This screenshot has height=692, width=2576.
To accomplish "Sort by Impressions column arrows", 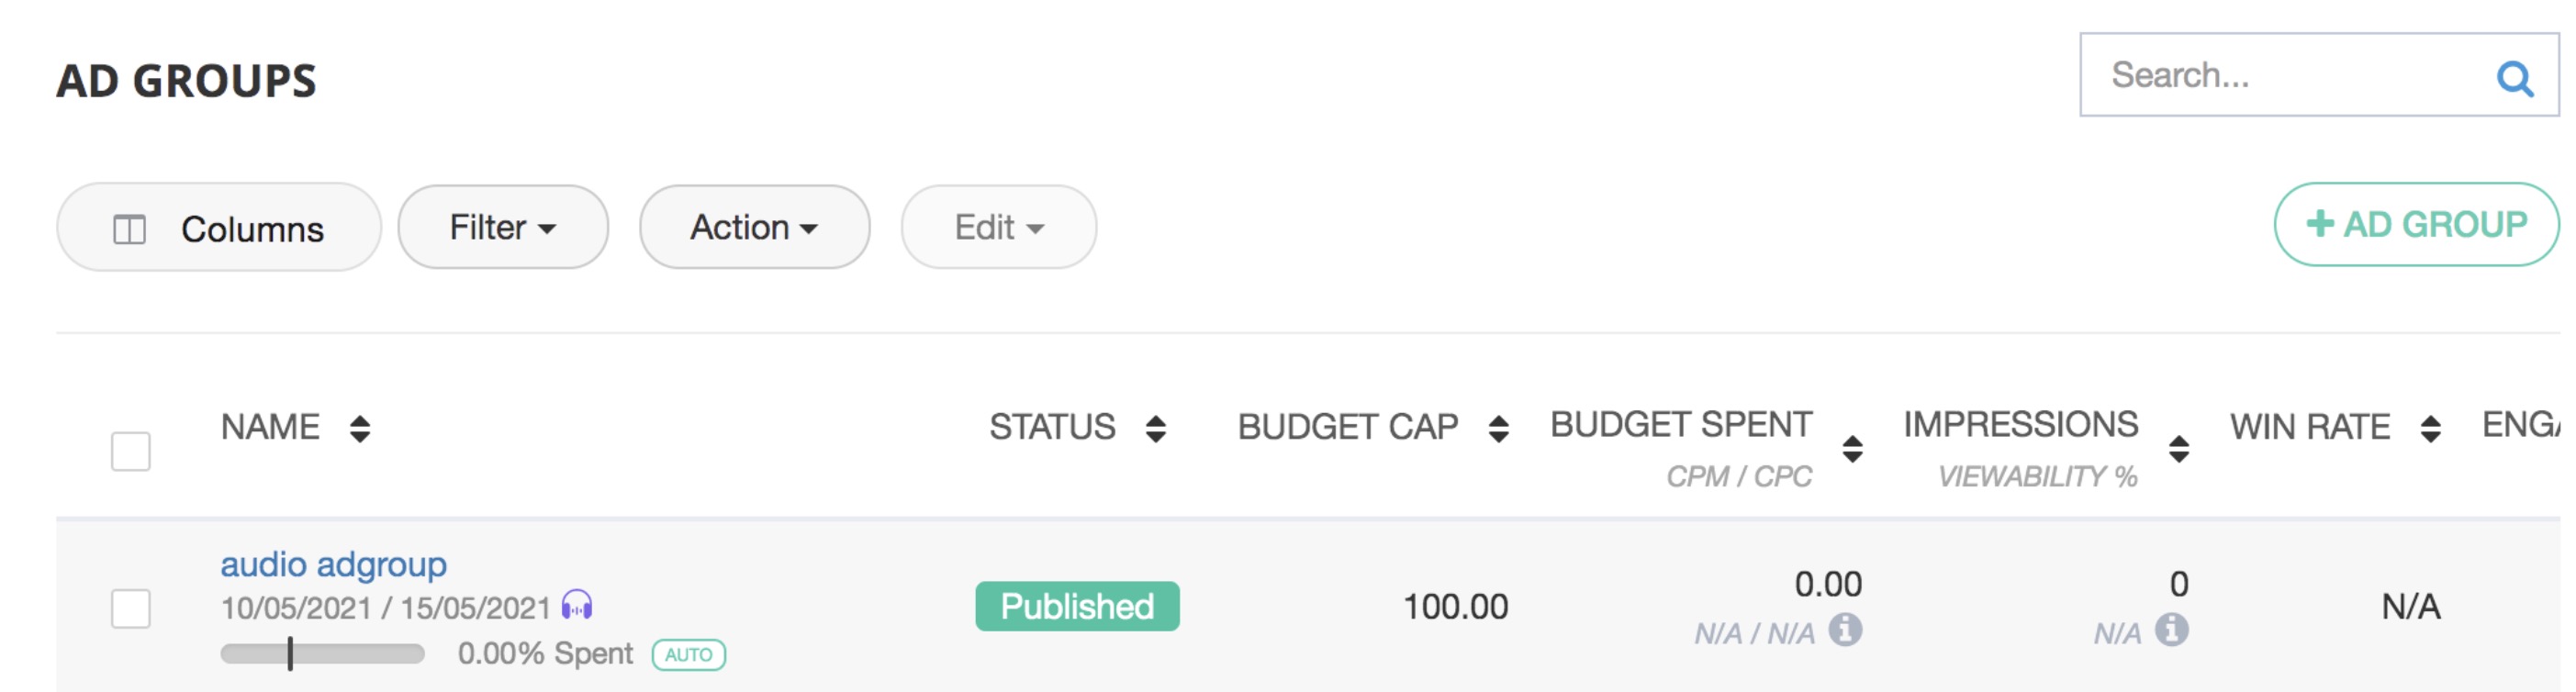I will (x=2179, y=449).
